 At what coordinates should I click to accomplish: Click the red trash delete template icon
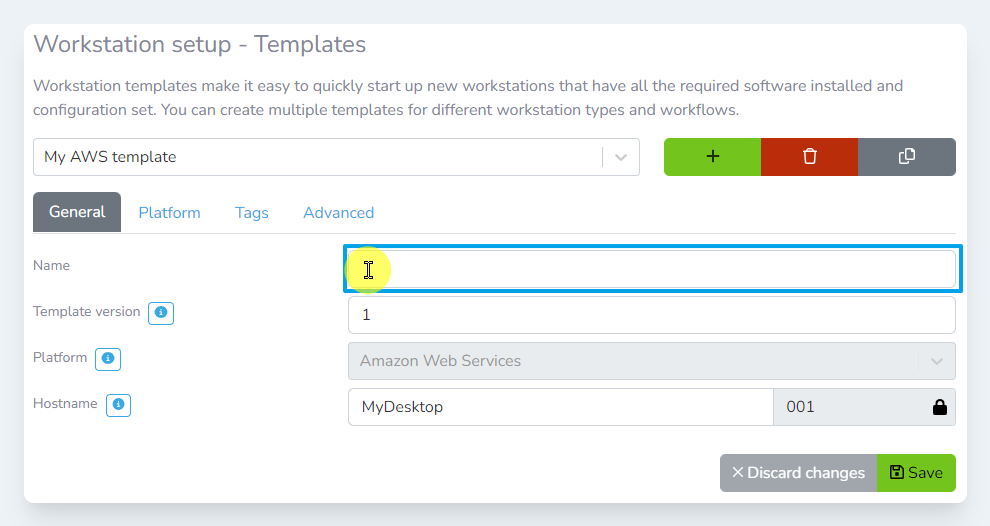(x=809, y=157)
